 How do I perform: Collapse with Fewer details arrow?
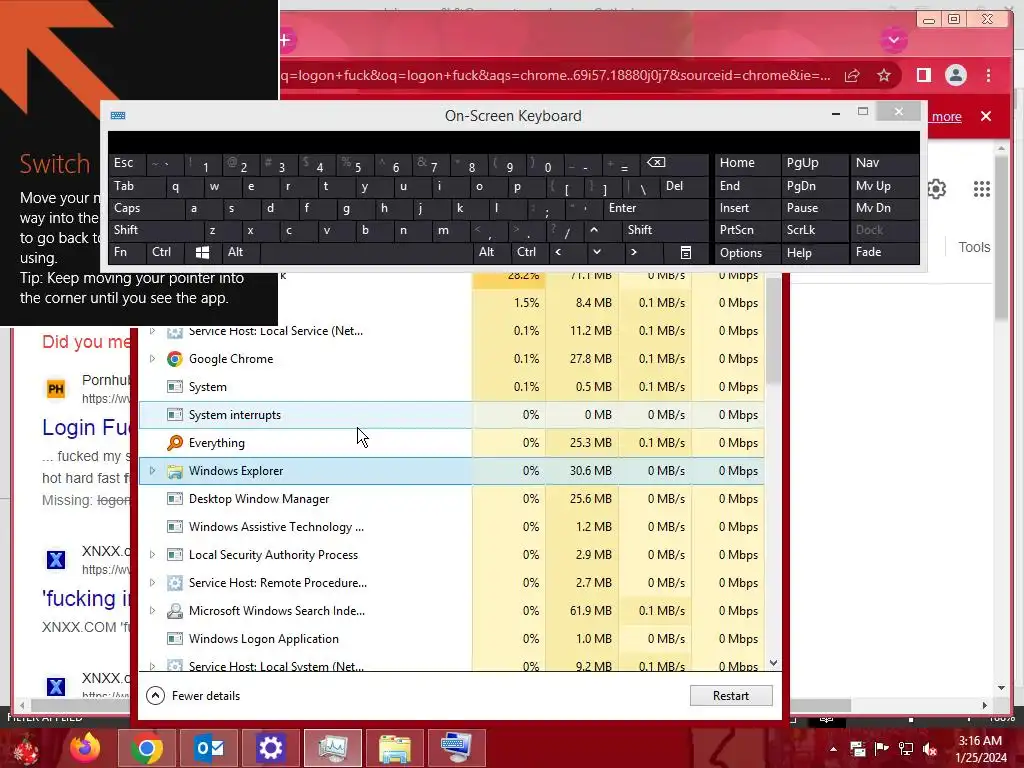click(155, 696)
